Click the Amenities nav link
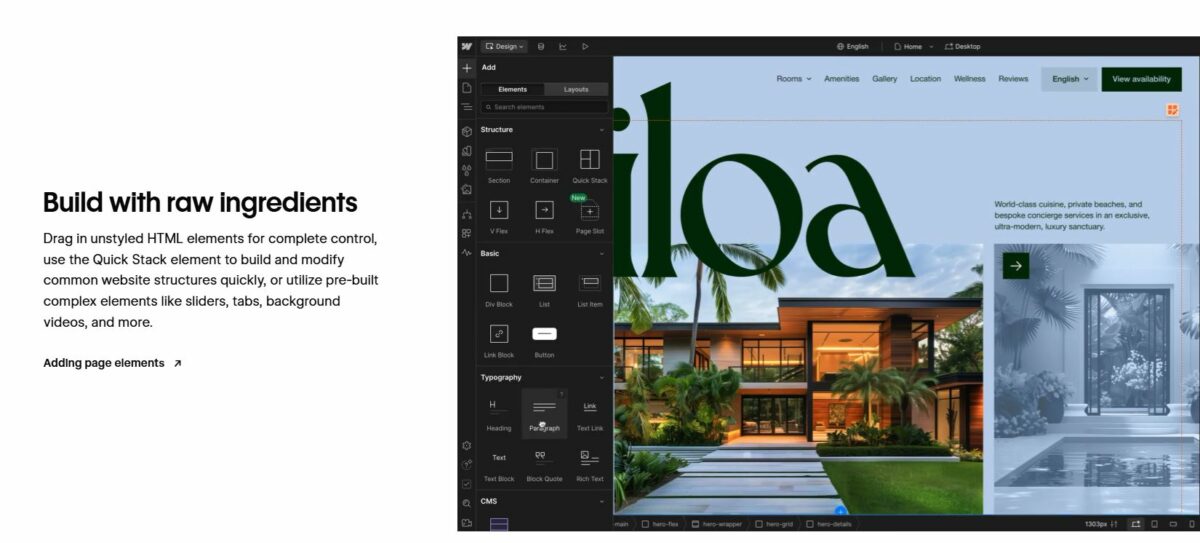The width and height of the screenshot is (1200, 543). (x=841, y=79)
